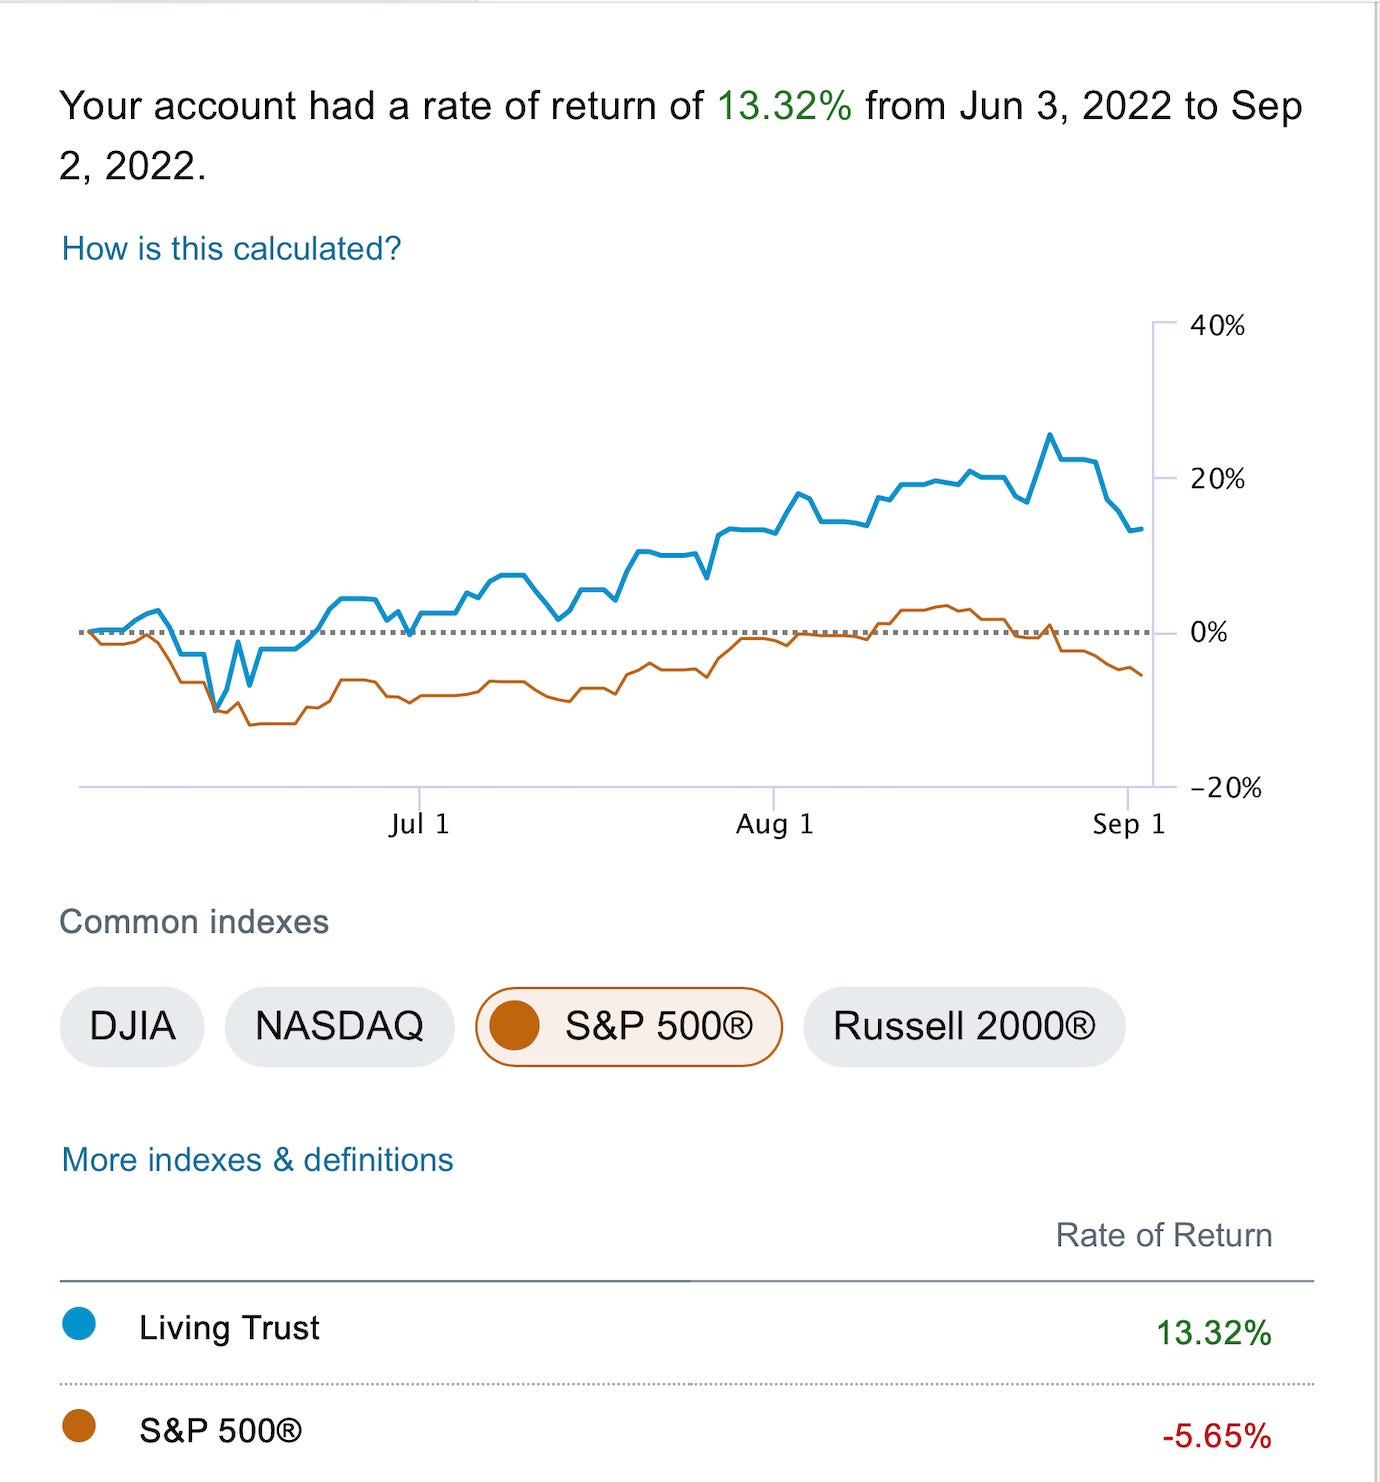Click the S&P 500® label in the returns table
Viewport: 1380px width, 1482px height.
tap(220, 1430)
